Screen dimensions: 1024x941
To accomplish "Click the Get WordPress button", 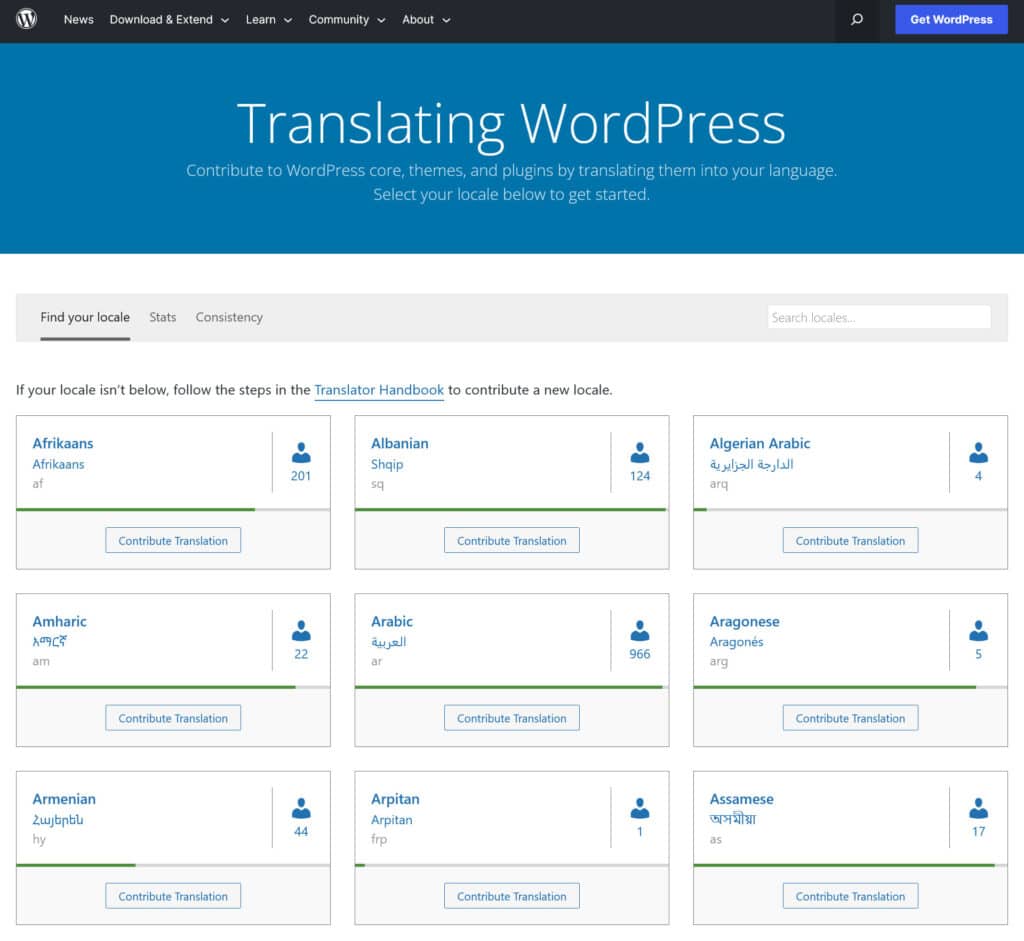I will 950,19.
